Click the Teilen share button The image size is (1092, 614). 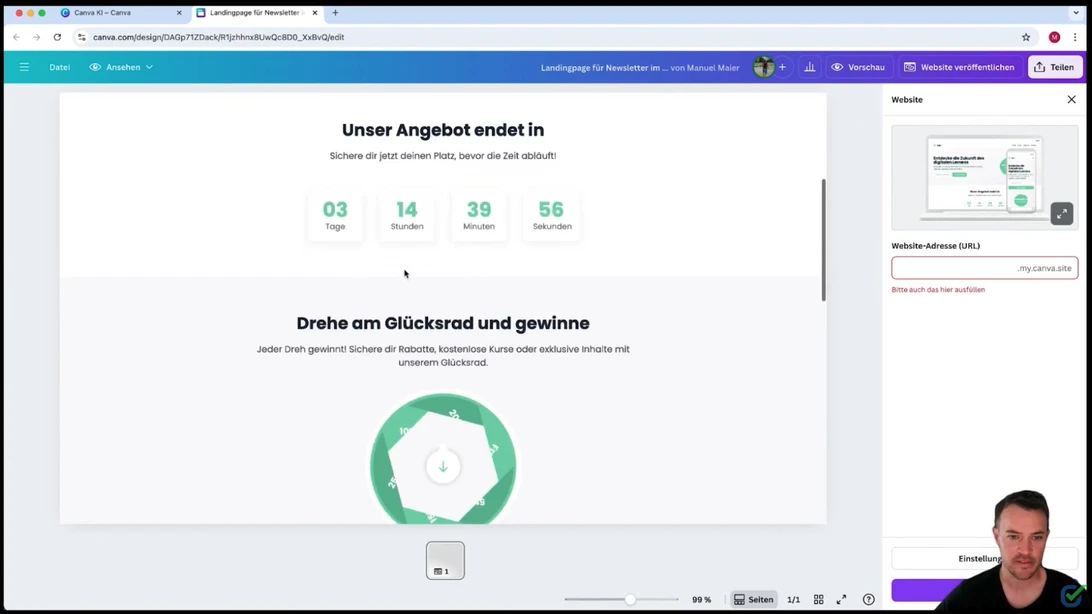coord(1054,67)
